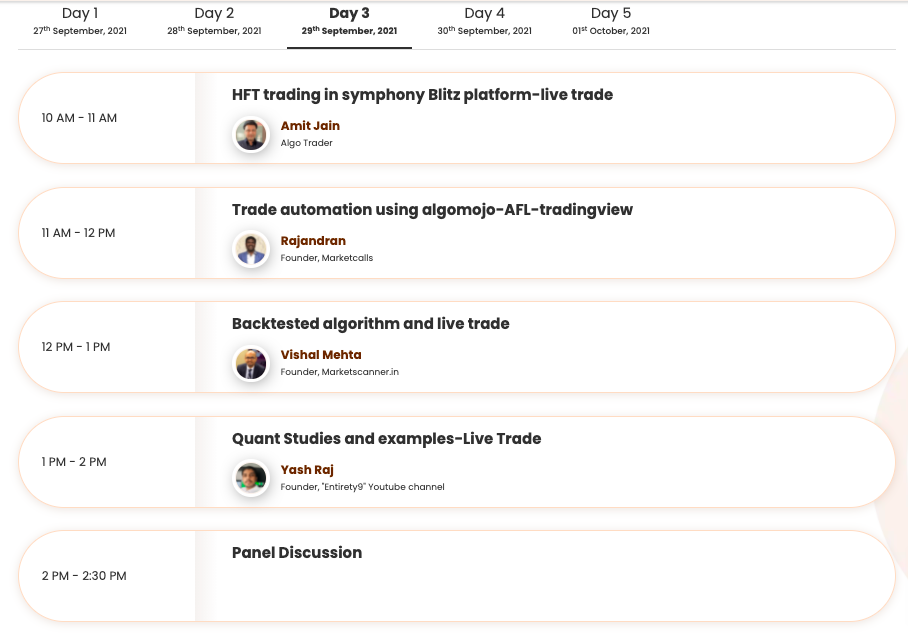Click the Rajandran speaker name
Viewport: 908px width, 641px height.
(313, 241)
